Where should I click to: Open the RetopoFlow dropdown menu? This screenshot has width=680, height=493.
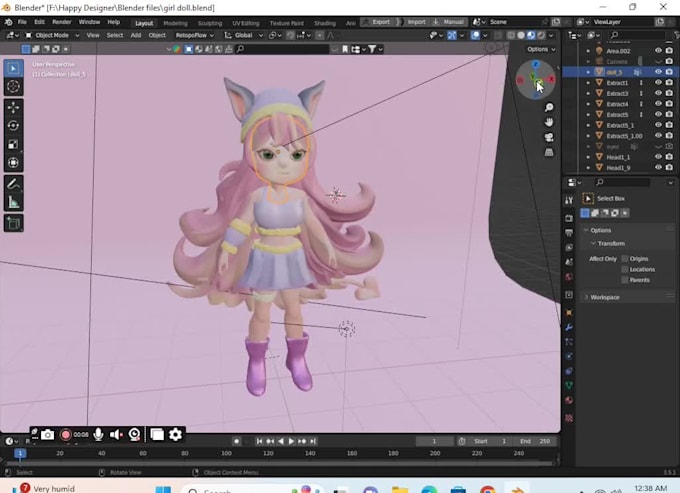[x=194, y=35]
